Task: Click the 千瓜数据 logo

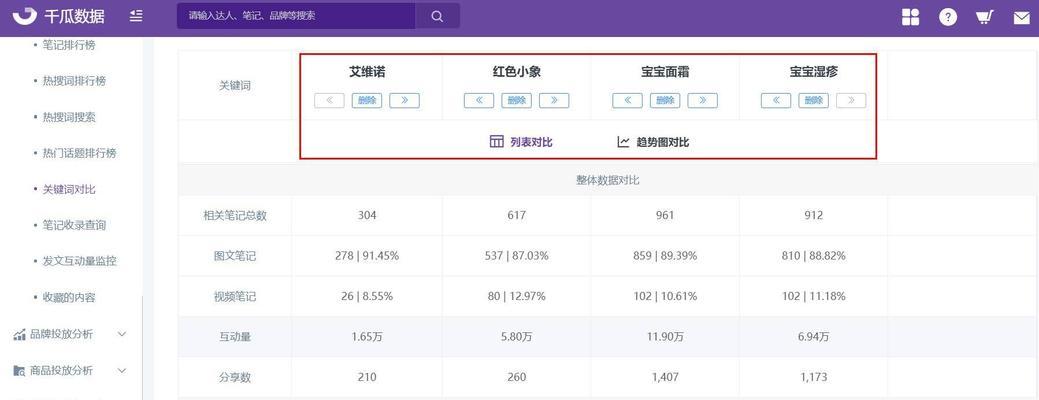Action: [x=58, y=16]
